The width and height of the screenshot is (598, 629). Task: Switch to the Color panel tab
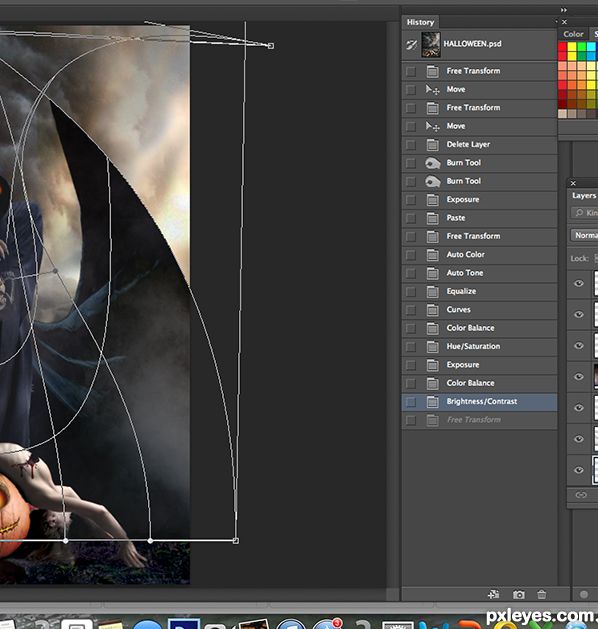[573, 34]
